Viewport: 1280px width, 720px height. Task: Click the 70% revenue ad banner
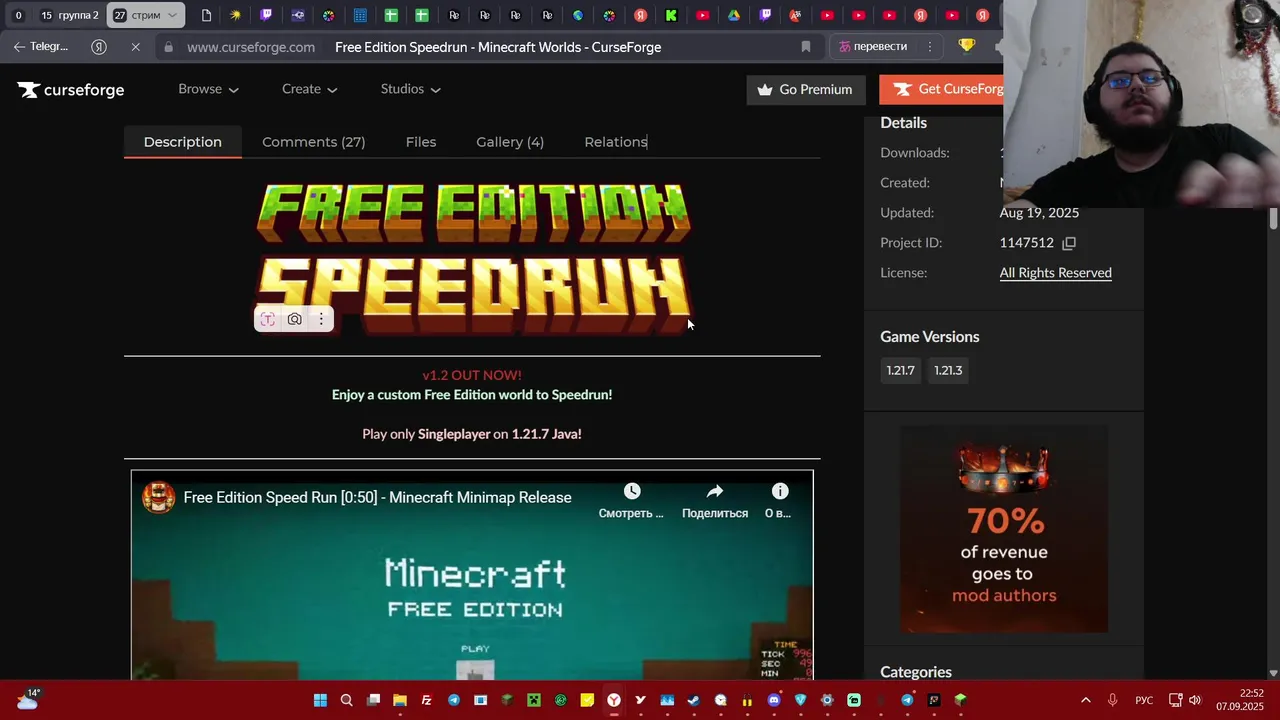tap(1004, 530)
